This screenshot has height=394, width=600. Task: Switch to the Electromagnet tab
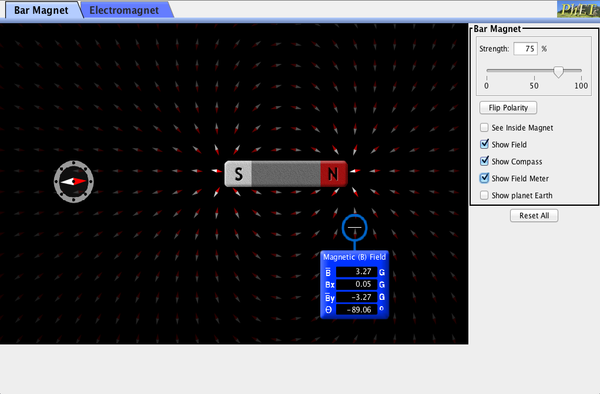[x=124, y=10]
